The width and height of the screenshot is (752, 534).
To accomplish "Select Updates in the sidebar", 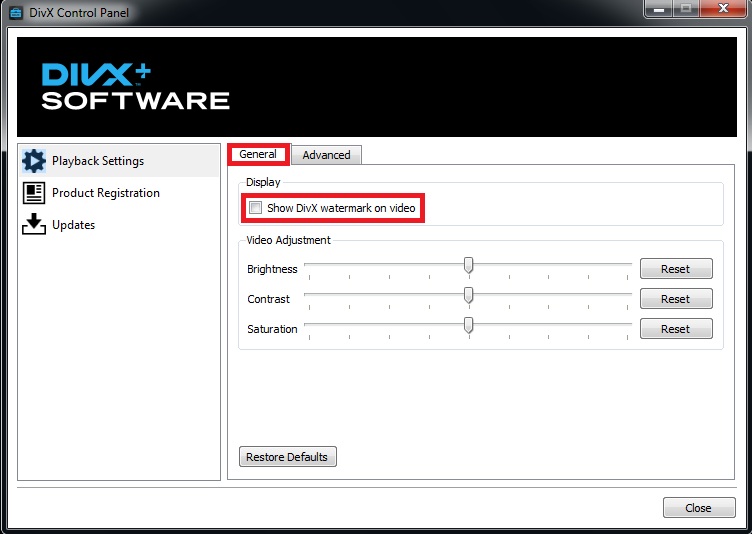I will tap(119, 225).
